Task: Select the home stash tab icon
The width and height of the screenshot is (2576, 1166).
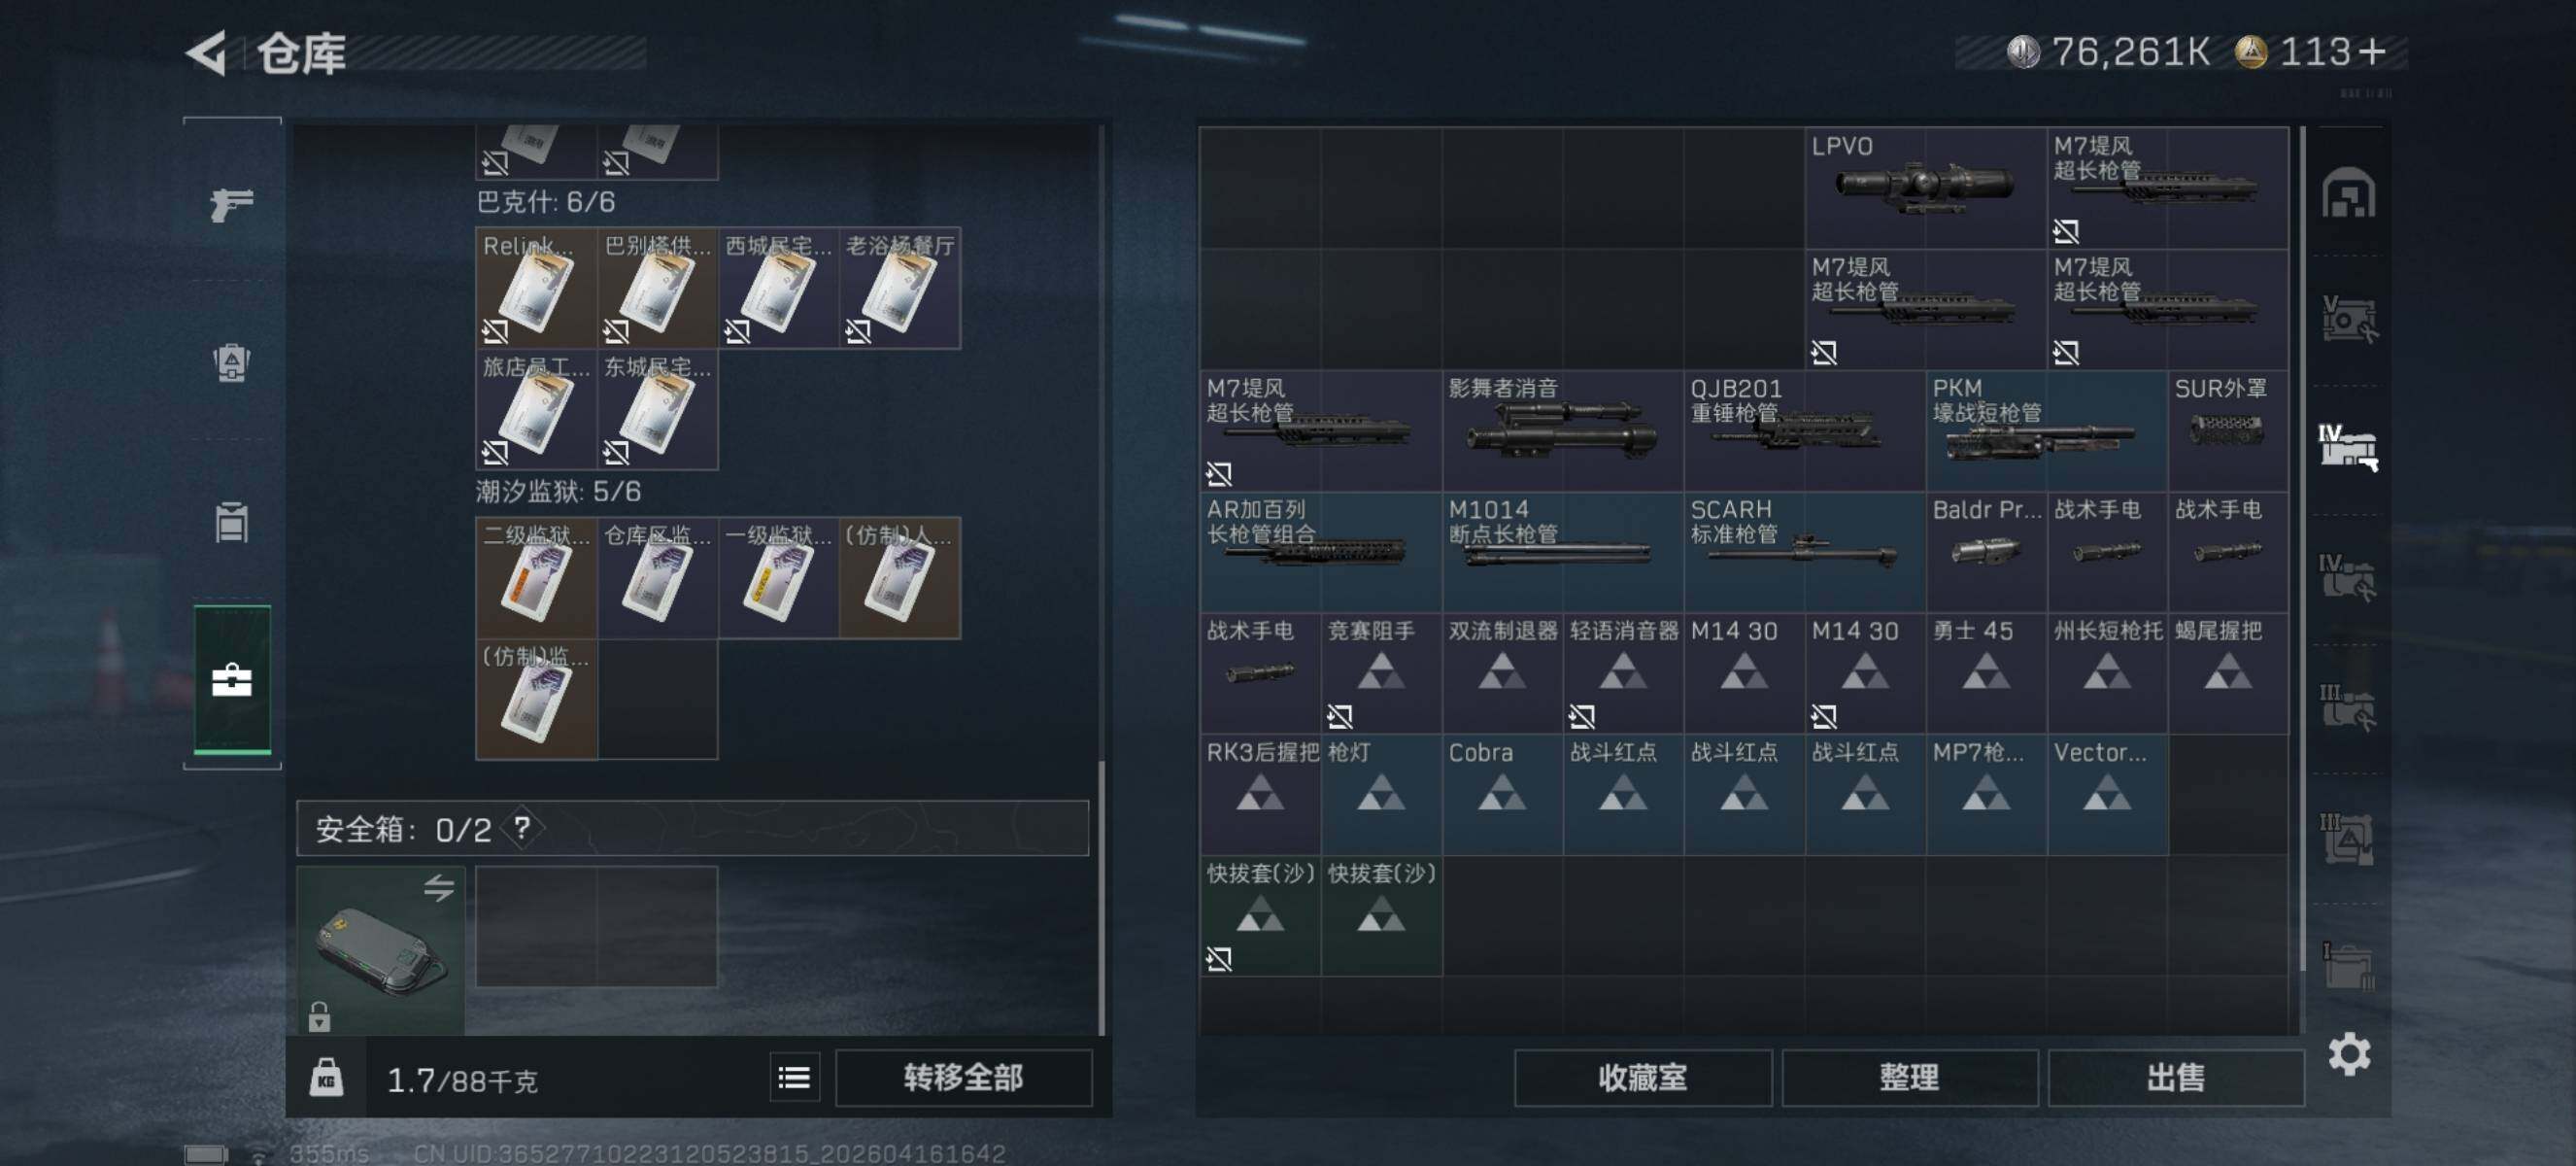Action: pyautogui.click(x=2348, y=193)
